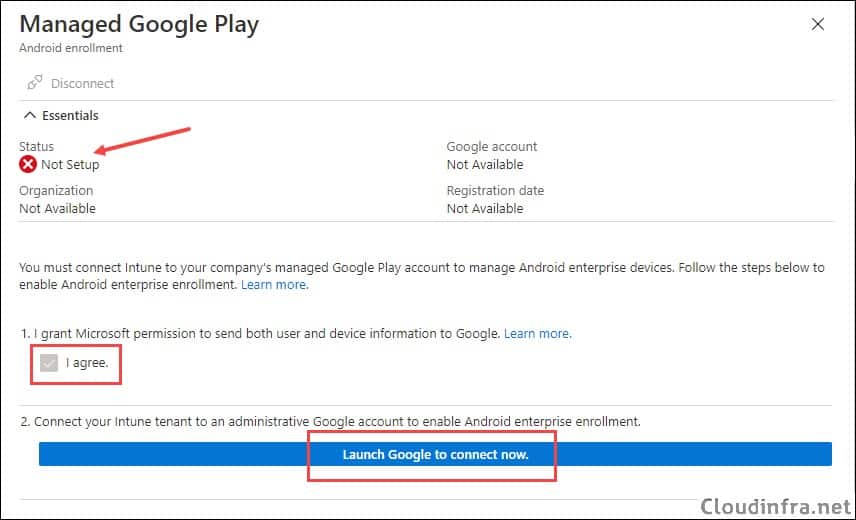Click the Disconnect command label
The height and width of the screenshot is (520, 856).
82,83
